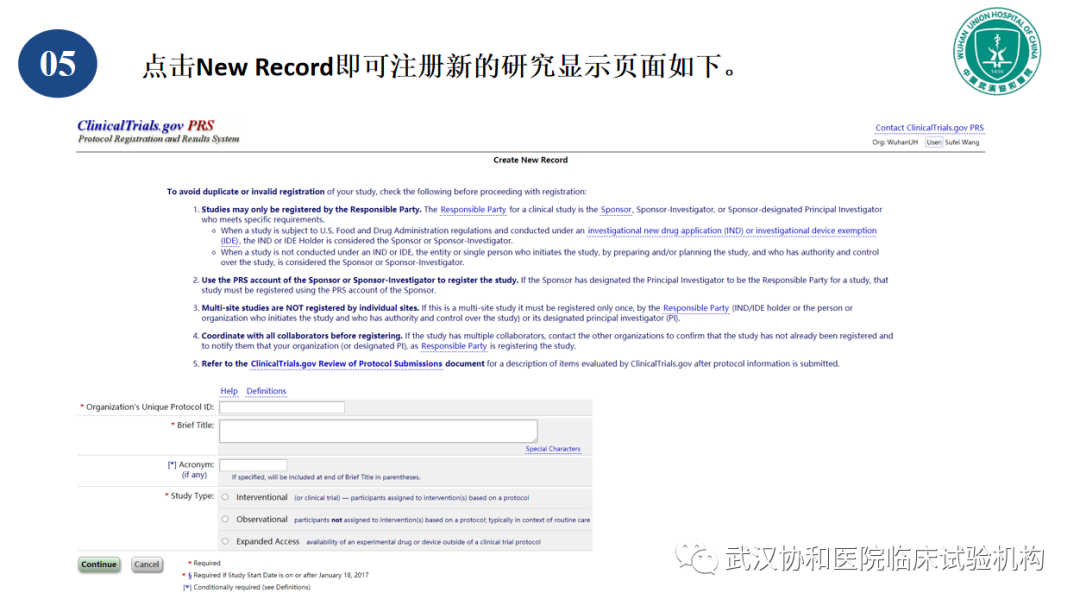The image size is (1080, 606).
Task: Select the Observational study type
Action: click(225, 519)
